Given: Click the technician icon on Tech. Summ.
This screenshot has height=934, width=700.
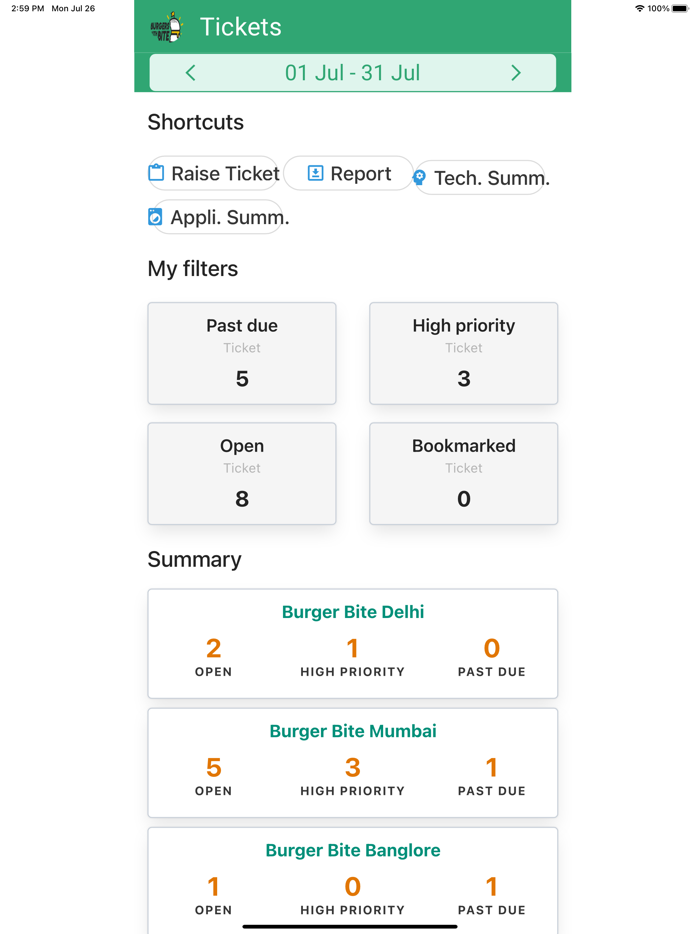Looking at the screenshot, I should (x=419, y=178).
